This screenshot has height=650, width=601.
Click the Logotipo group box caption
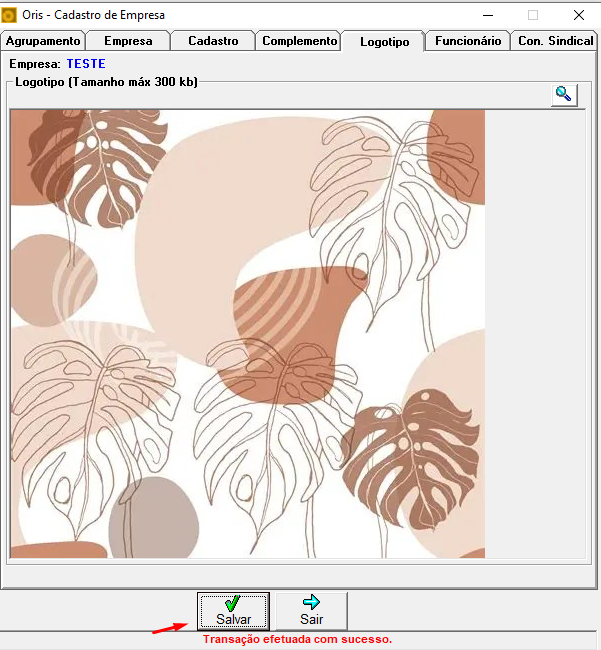[106, 82]
